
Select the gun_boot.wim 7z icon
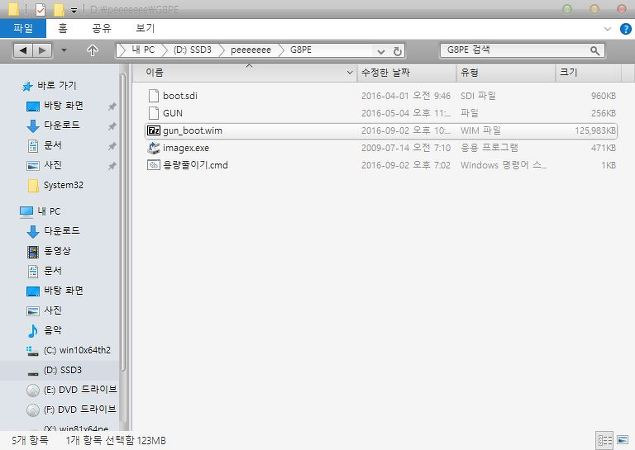(153, 130)
